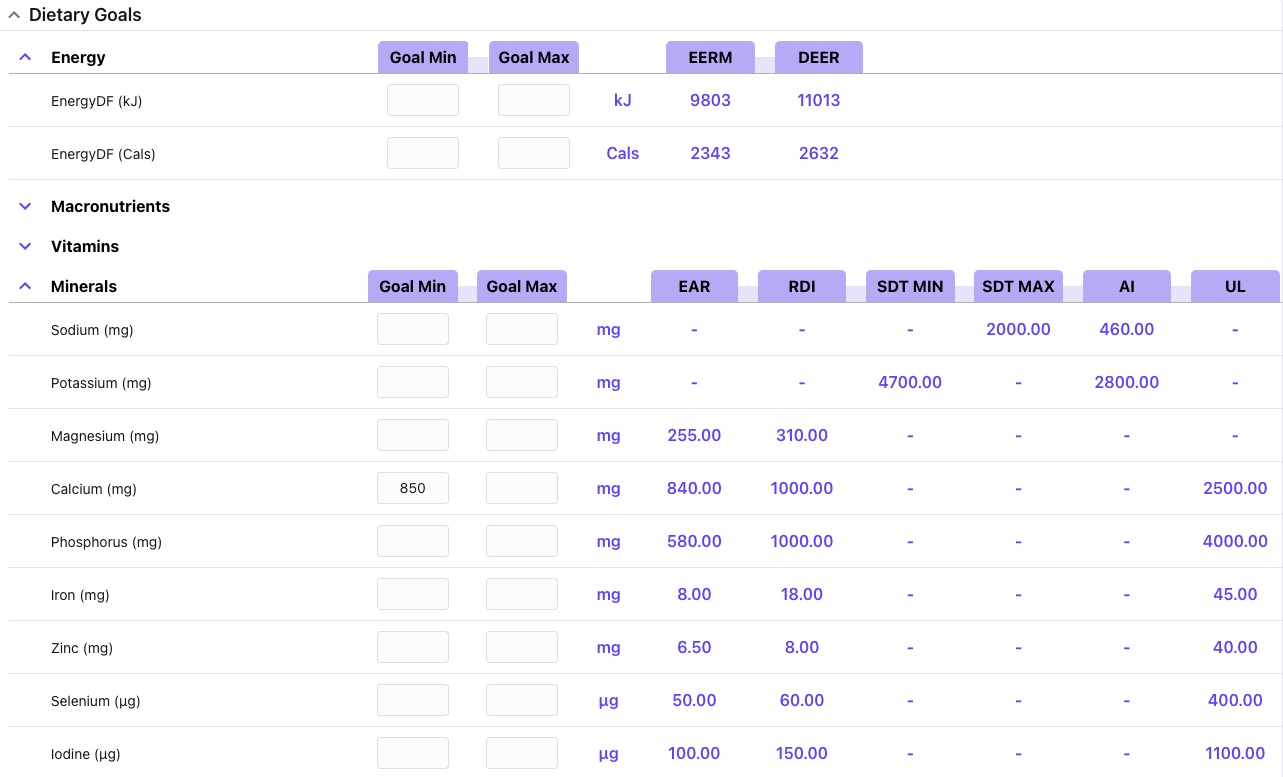1283x777 pixels.
Task: Click the AI column header
Action: pyautogui.click(x=1127, y=286)
